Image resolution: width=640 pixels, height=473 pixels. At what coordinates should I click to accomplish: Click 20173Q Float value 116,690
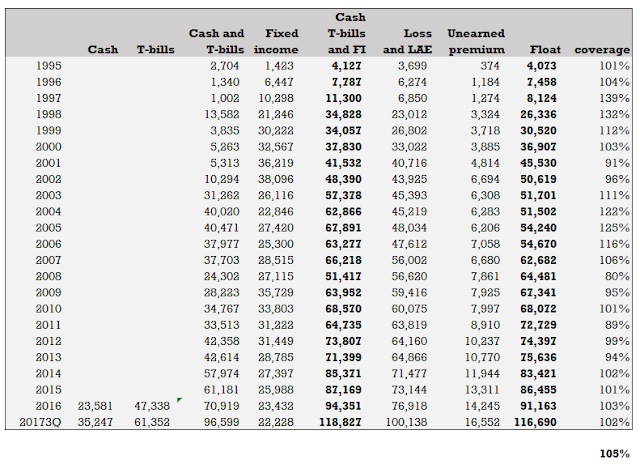click(535, 422)
